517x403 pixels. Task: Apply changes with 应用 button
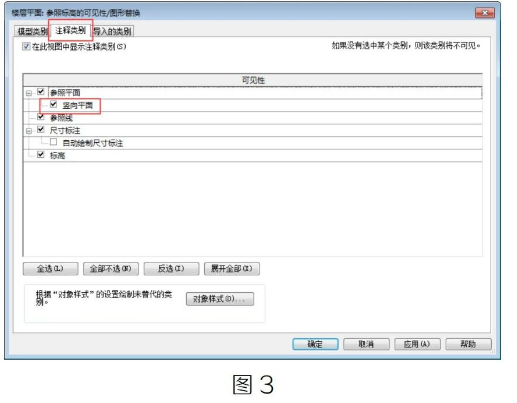[x=417, y=344]
